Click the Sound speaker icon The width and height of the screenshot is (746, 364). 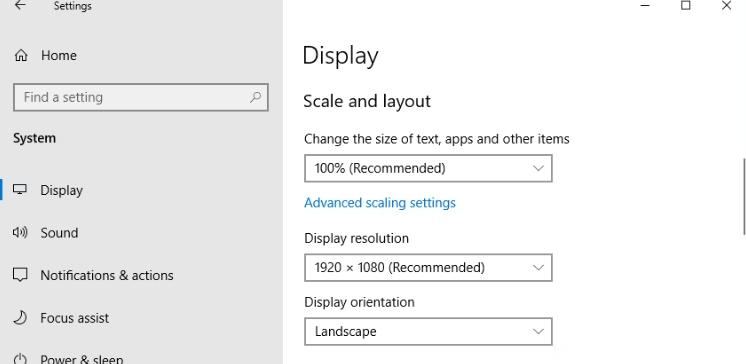pyautogui.click(x=20, y=232)
